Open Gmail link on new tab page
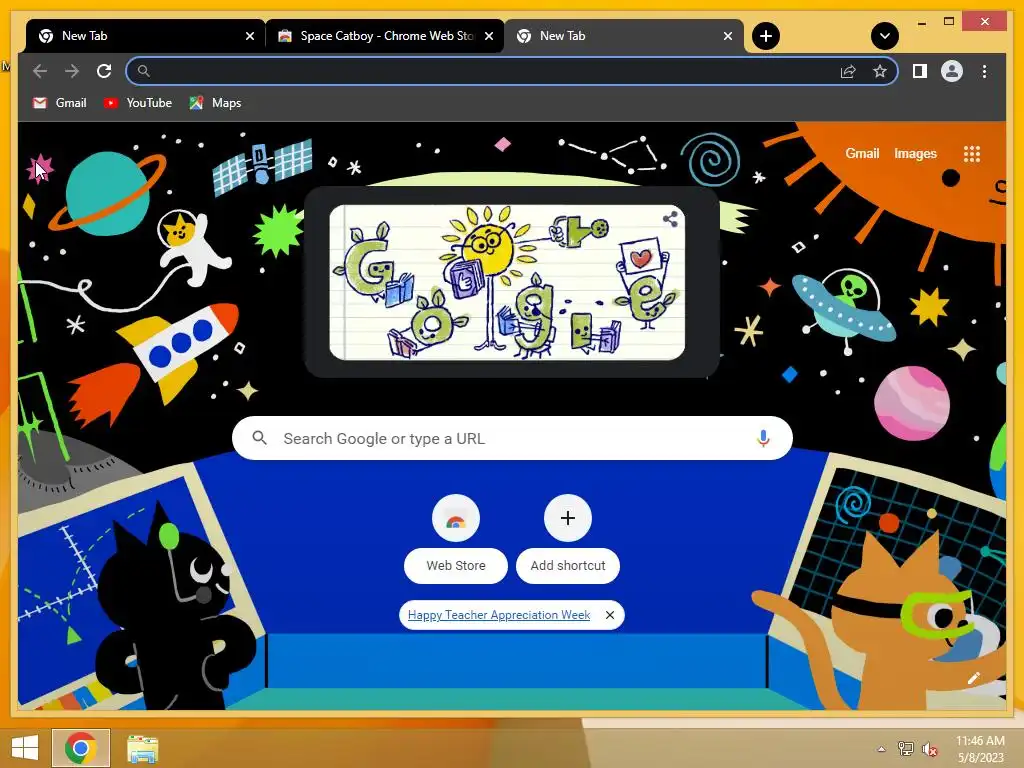1024x768 pixels. click(x=862, y=153)
